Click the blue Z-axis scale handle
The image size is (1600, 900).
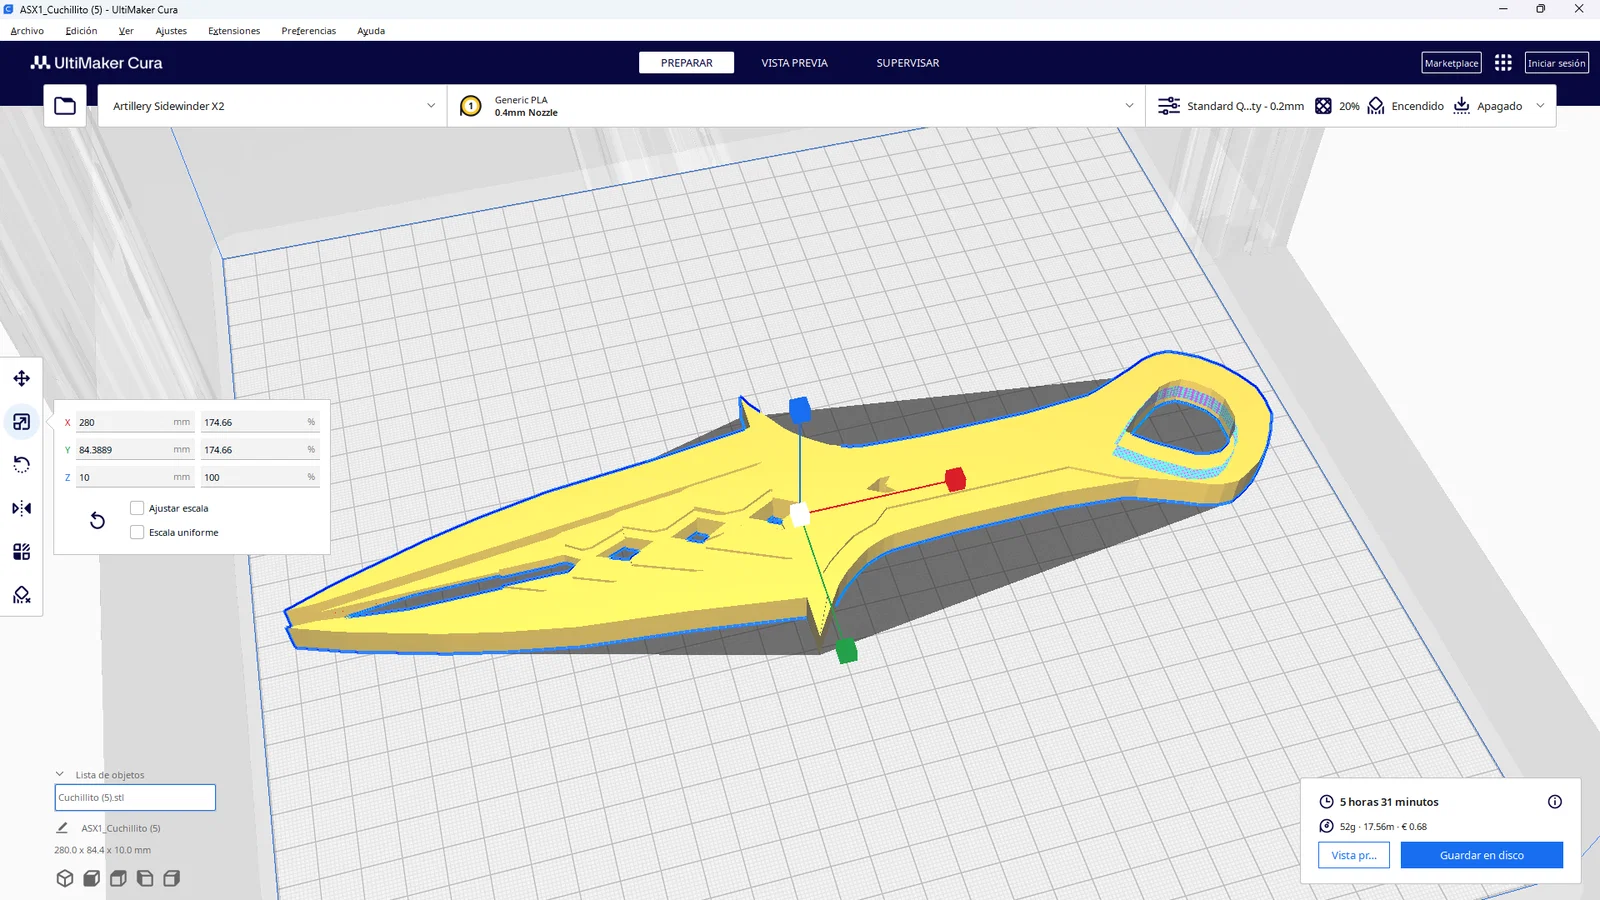[x=800, y=410]
